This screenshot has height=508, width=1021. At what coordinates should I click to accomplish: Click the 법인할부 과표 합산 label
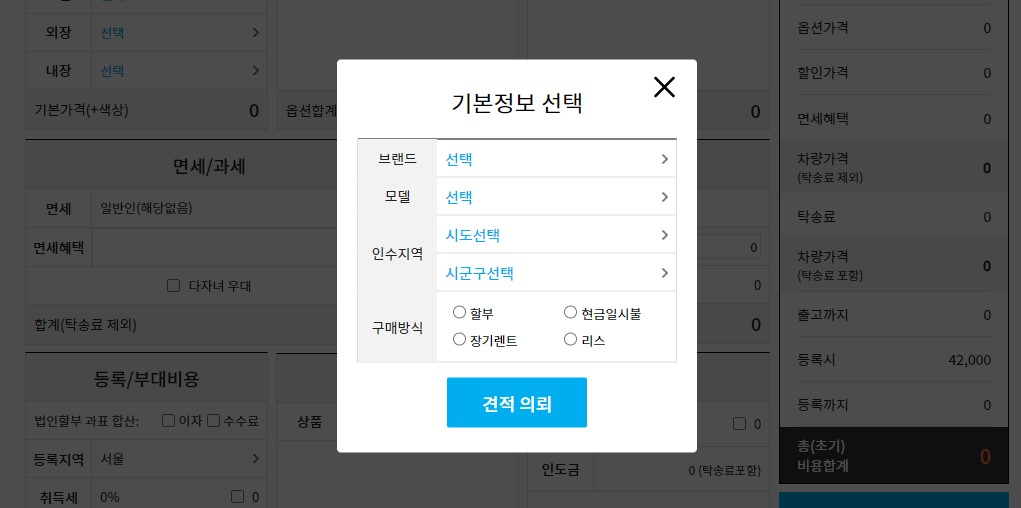point(87,421)
